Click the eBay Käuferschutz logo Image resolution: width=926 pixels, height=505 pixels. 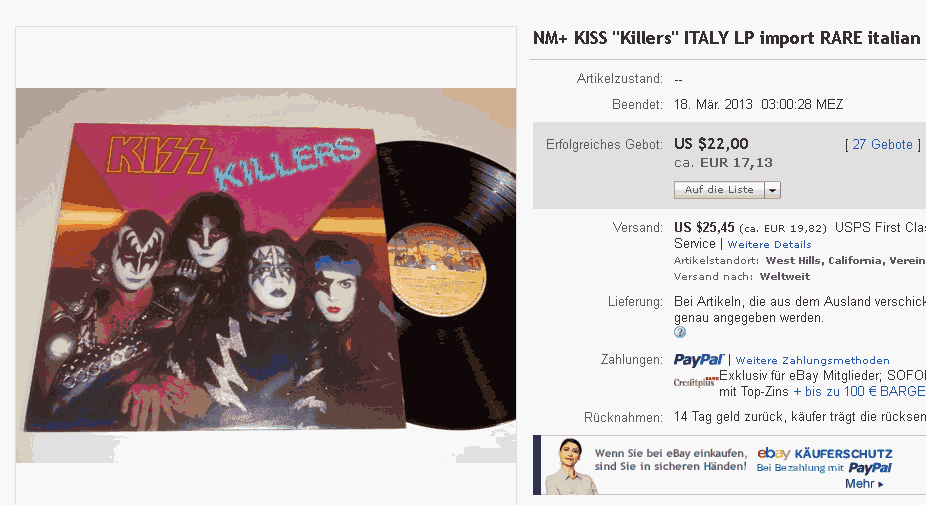click(x=824, y=454)
